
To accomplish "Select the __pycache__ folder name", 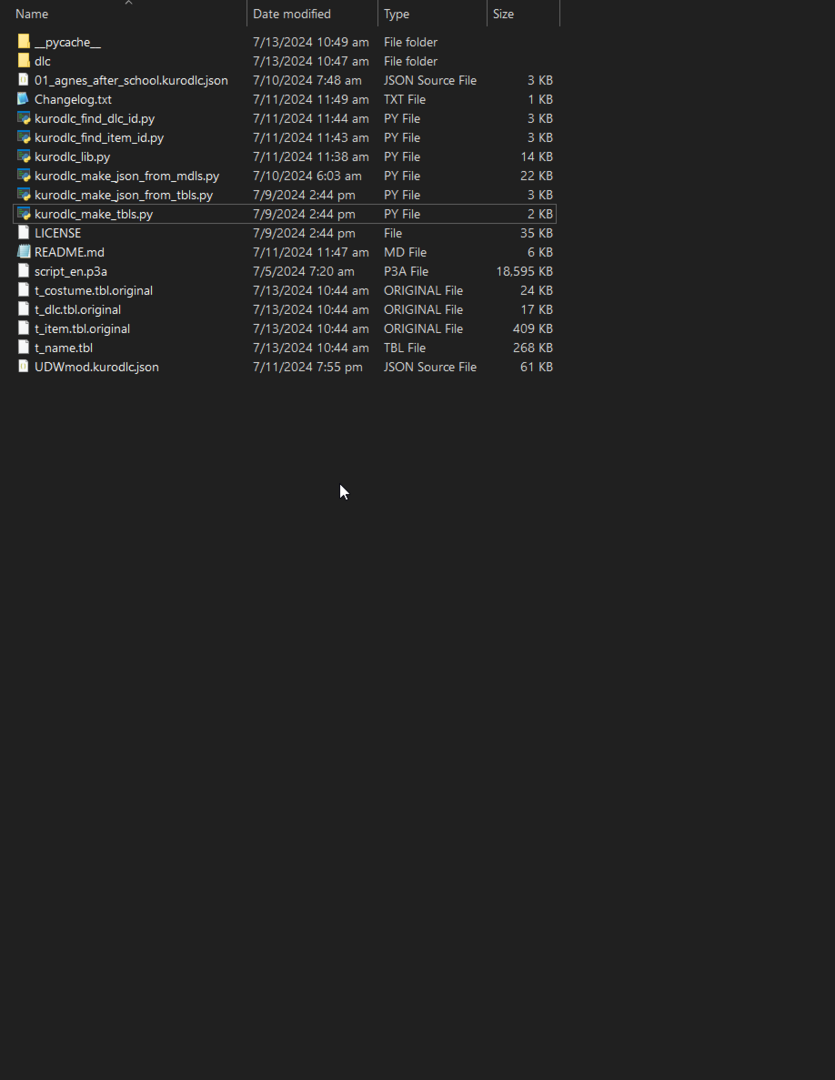I will [68, 42].
